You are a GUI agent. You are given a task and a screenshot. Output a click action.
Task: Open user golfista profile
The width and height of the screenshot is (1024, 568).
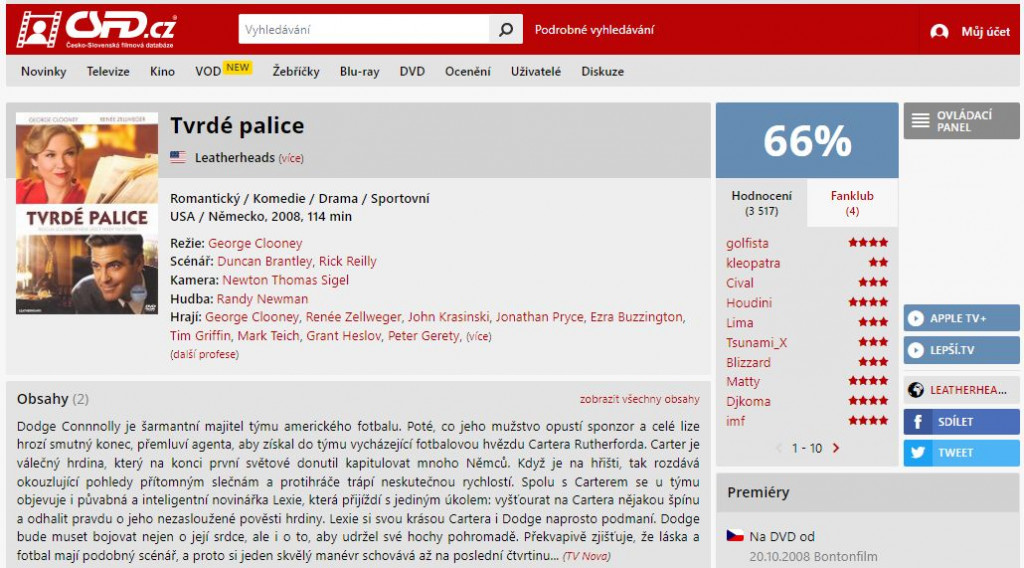coord(747,243)
